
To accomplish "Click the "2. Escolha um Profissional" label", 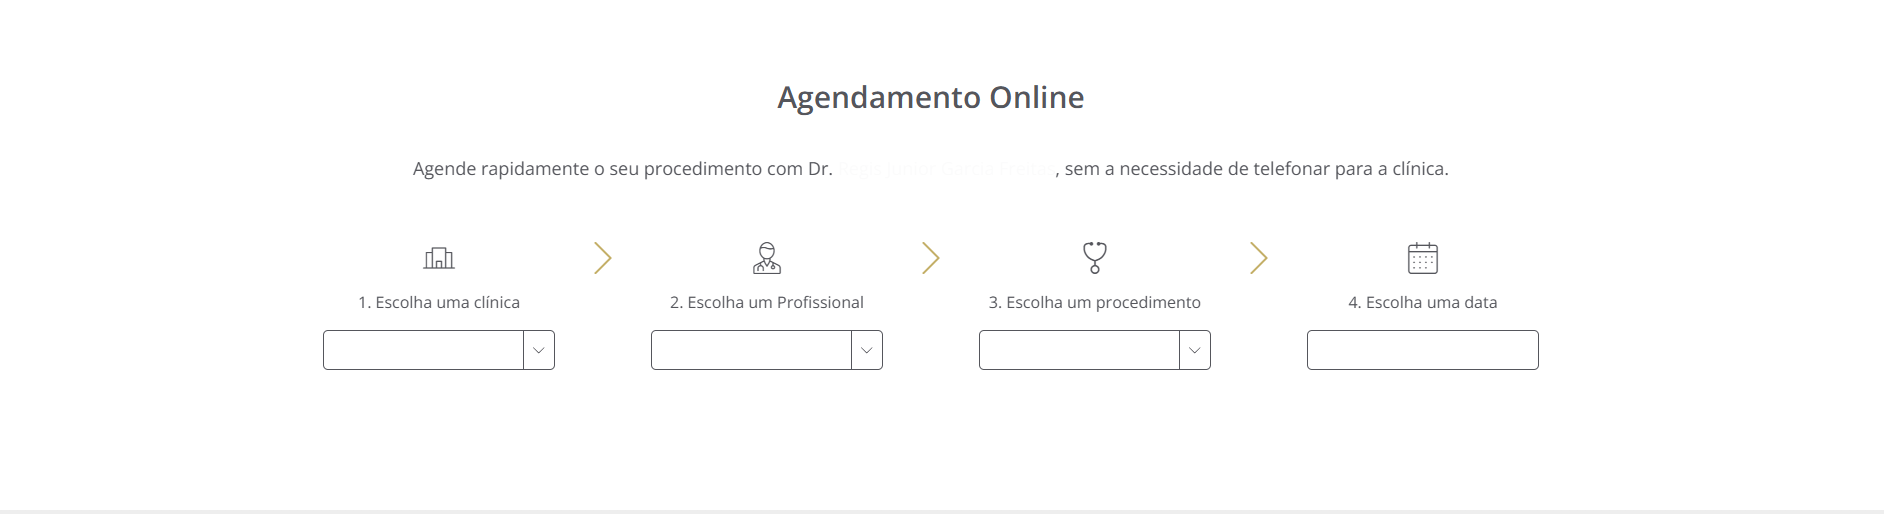I will point(767,302).
